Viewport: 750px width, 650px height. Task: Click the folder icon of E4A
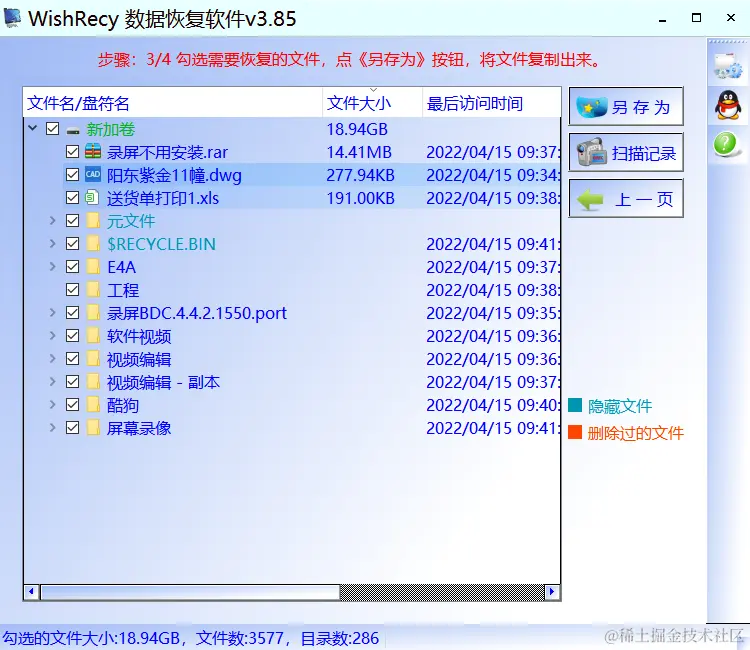click(x=93, y=266)
